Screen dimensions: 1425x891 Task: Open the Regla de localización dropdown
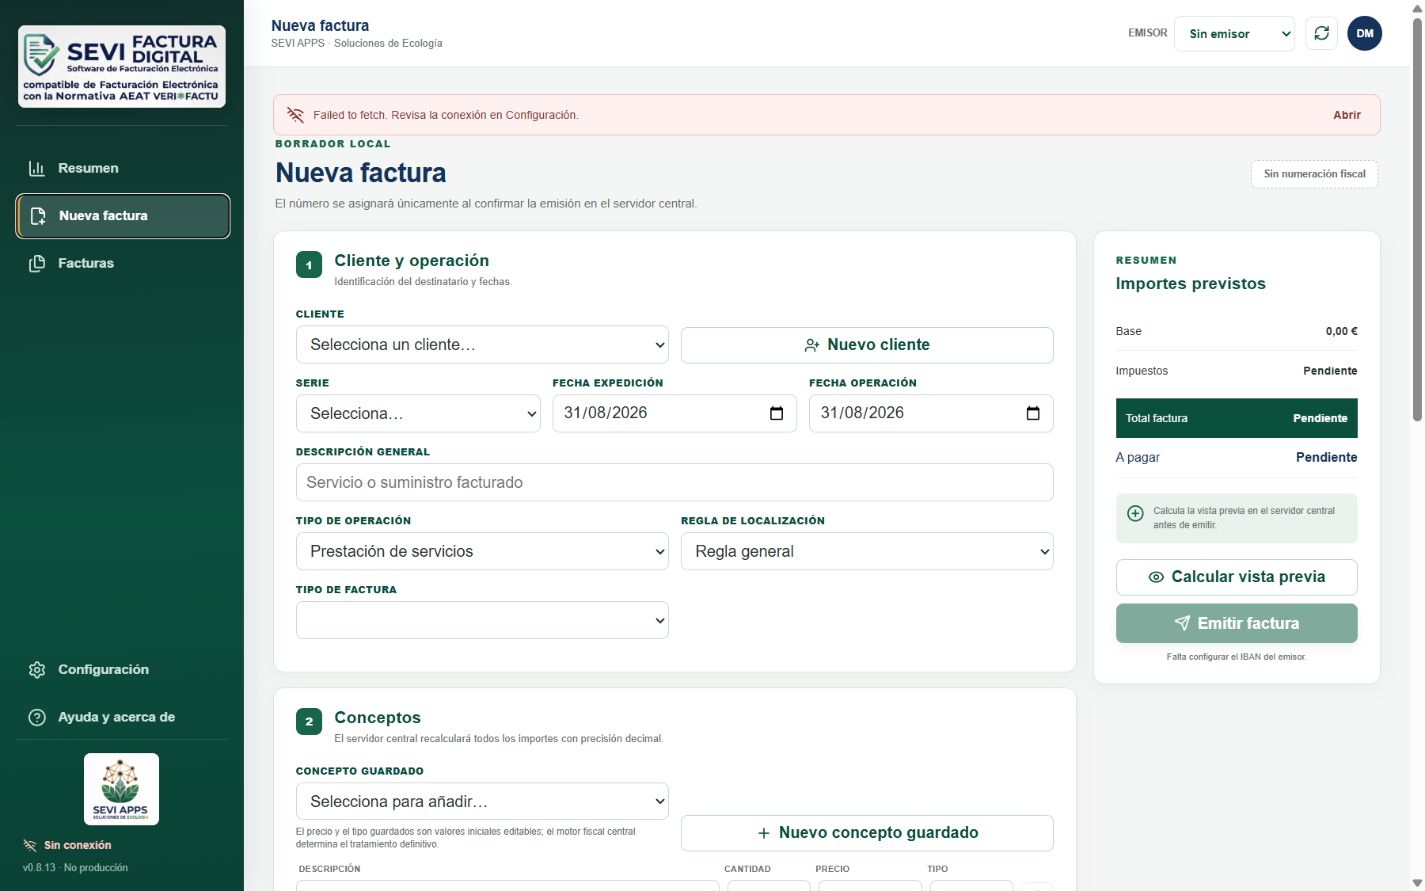point(867,551)
